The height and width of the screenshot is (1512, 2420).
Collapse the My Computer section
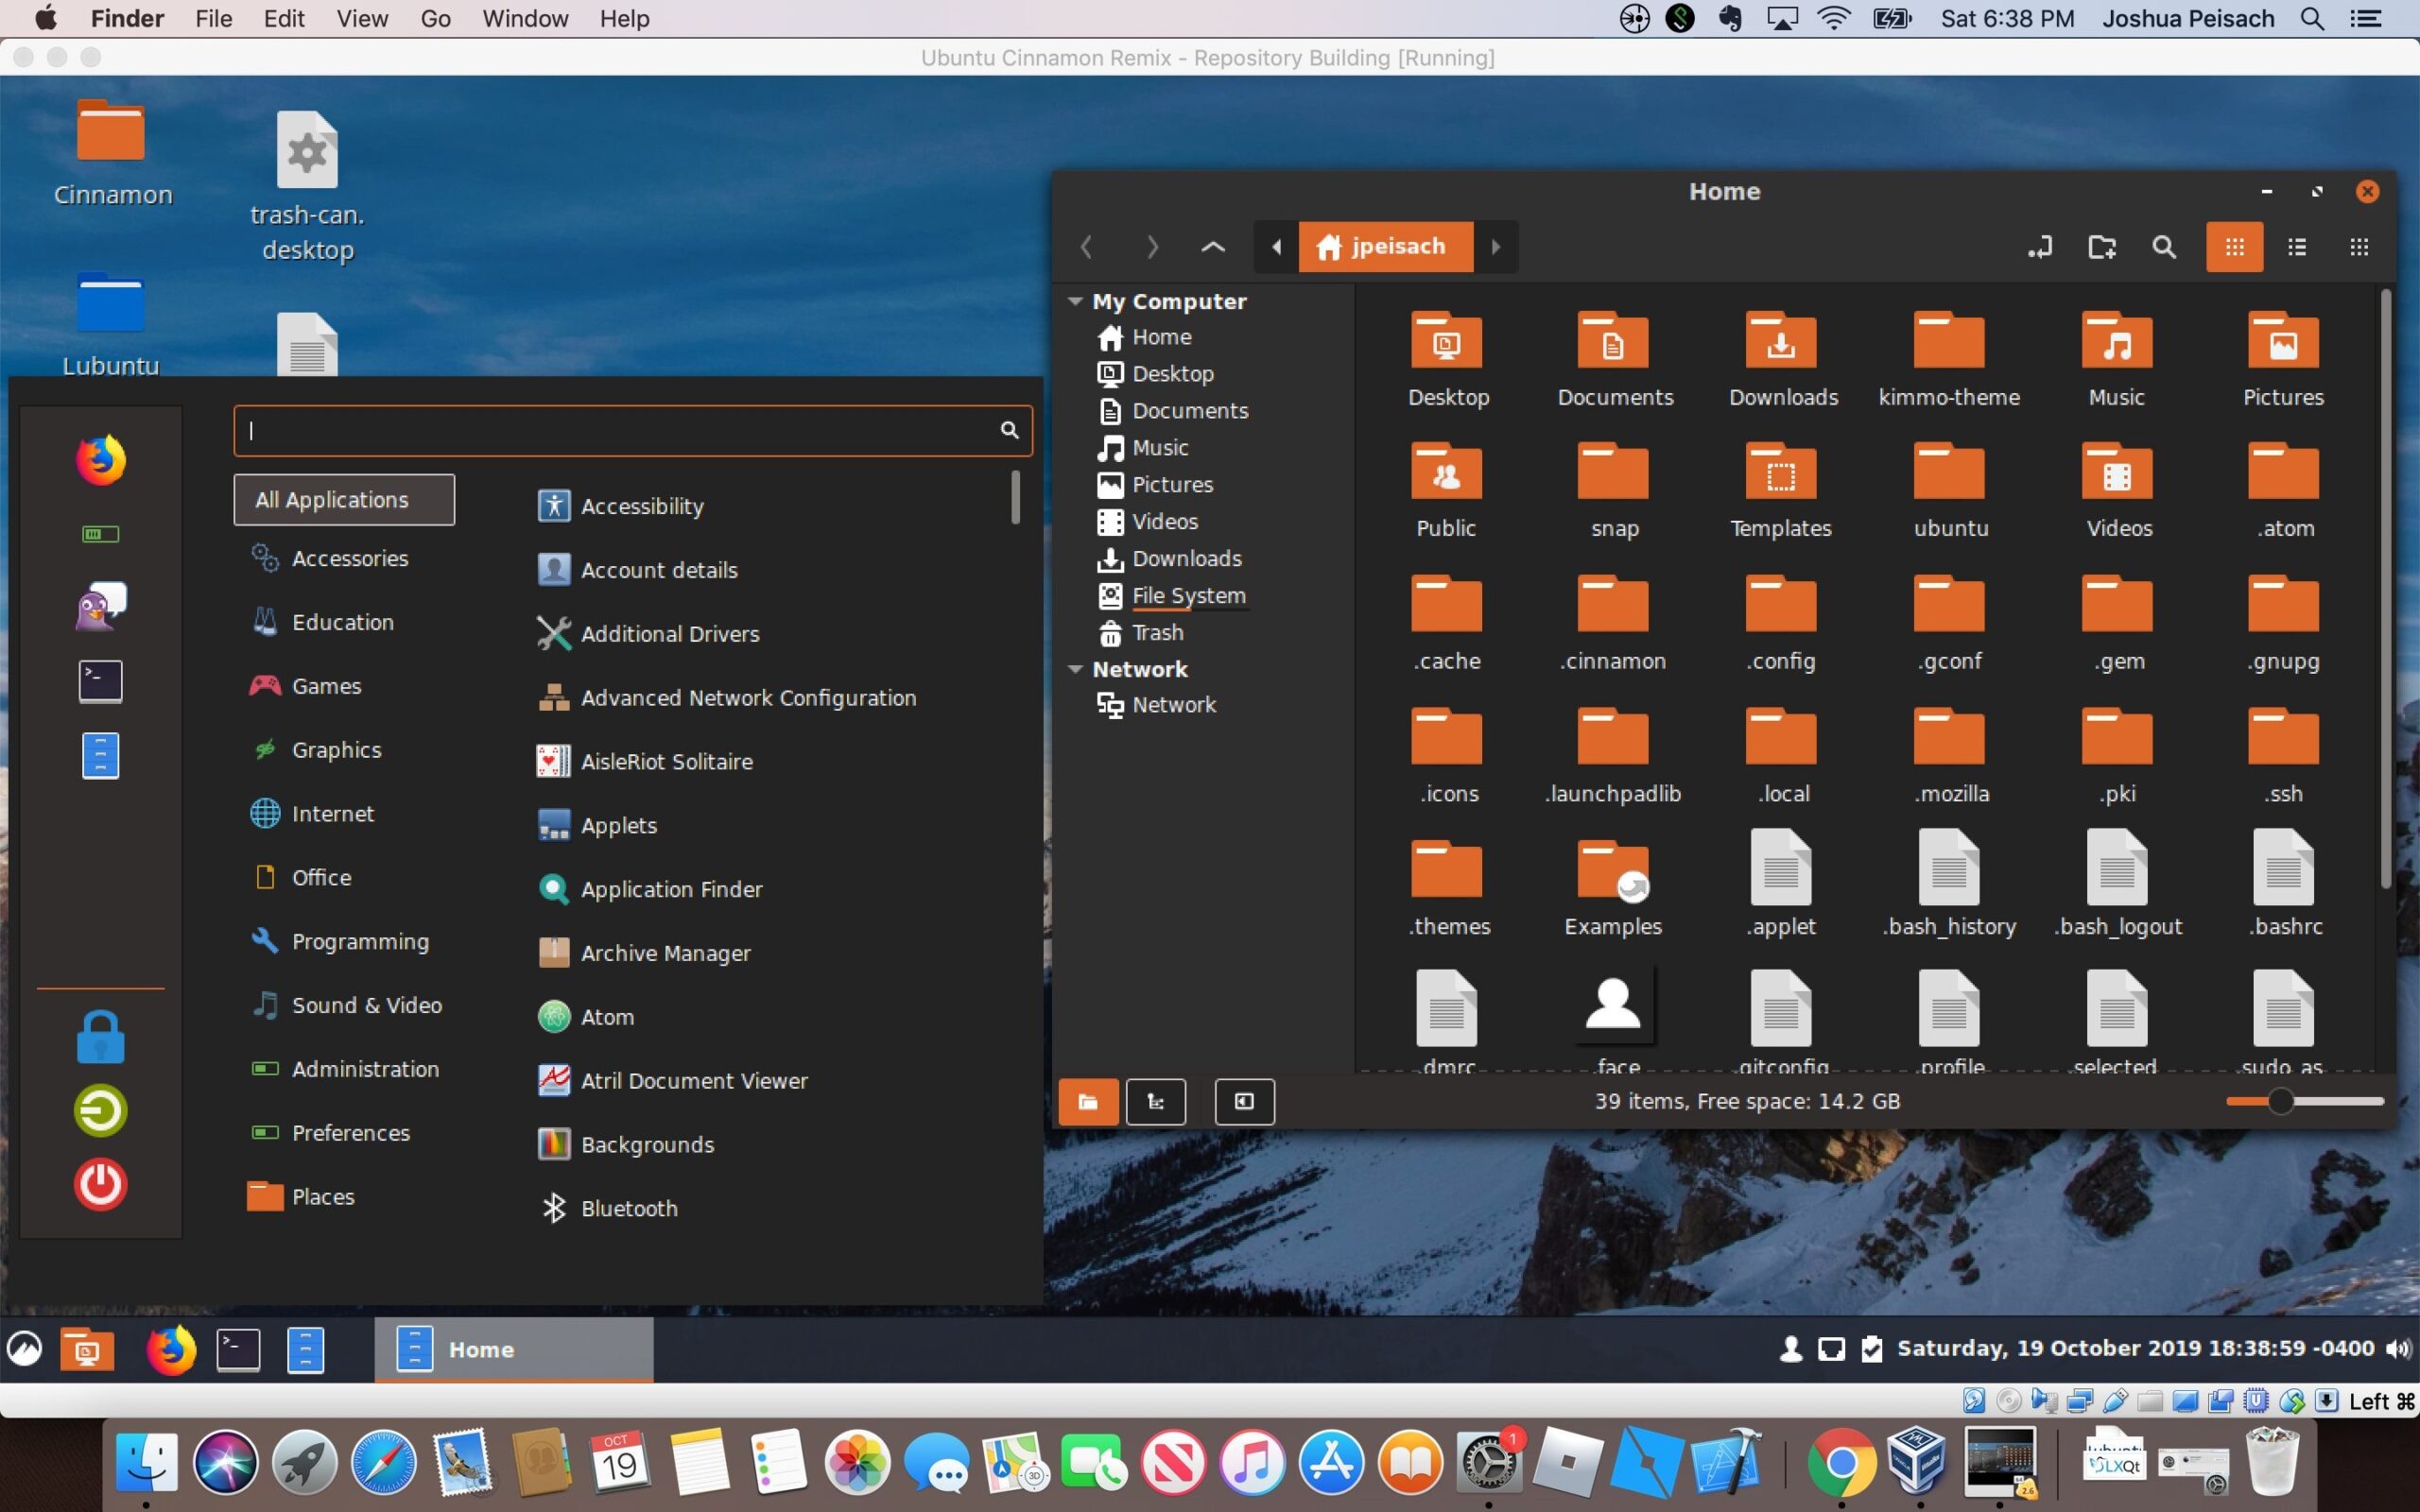pyautogui.click(x=1075, y=301)
